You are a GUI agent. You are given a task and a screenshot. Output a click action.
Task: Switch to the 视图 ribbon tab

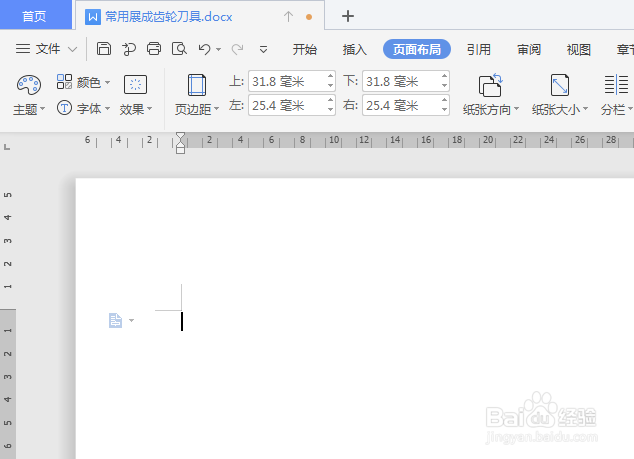click(579, 49)
